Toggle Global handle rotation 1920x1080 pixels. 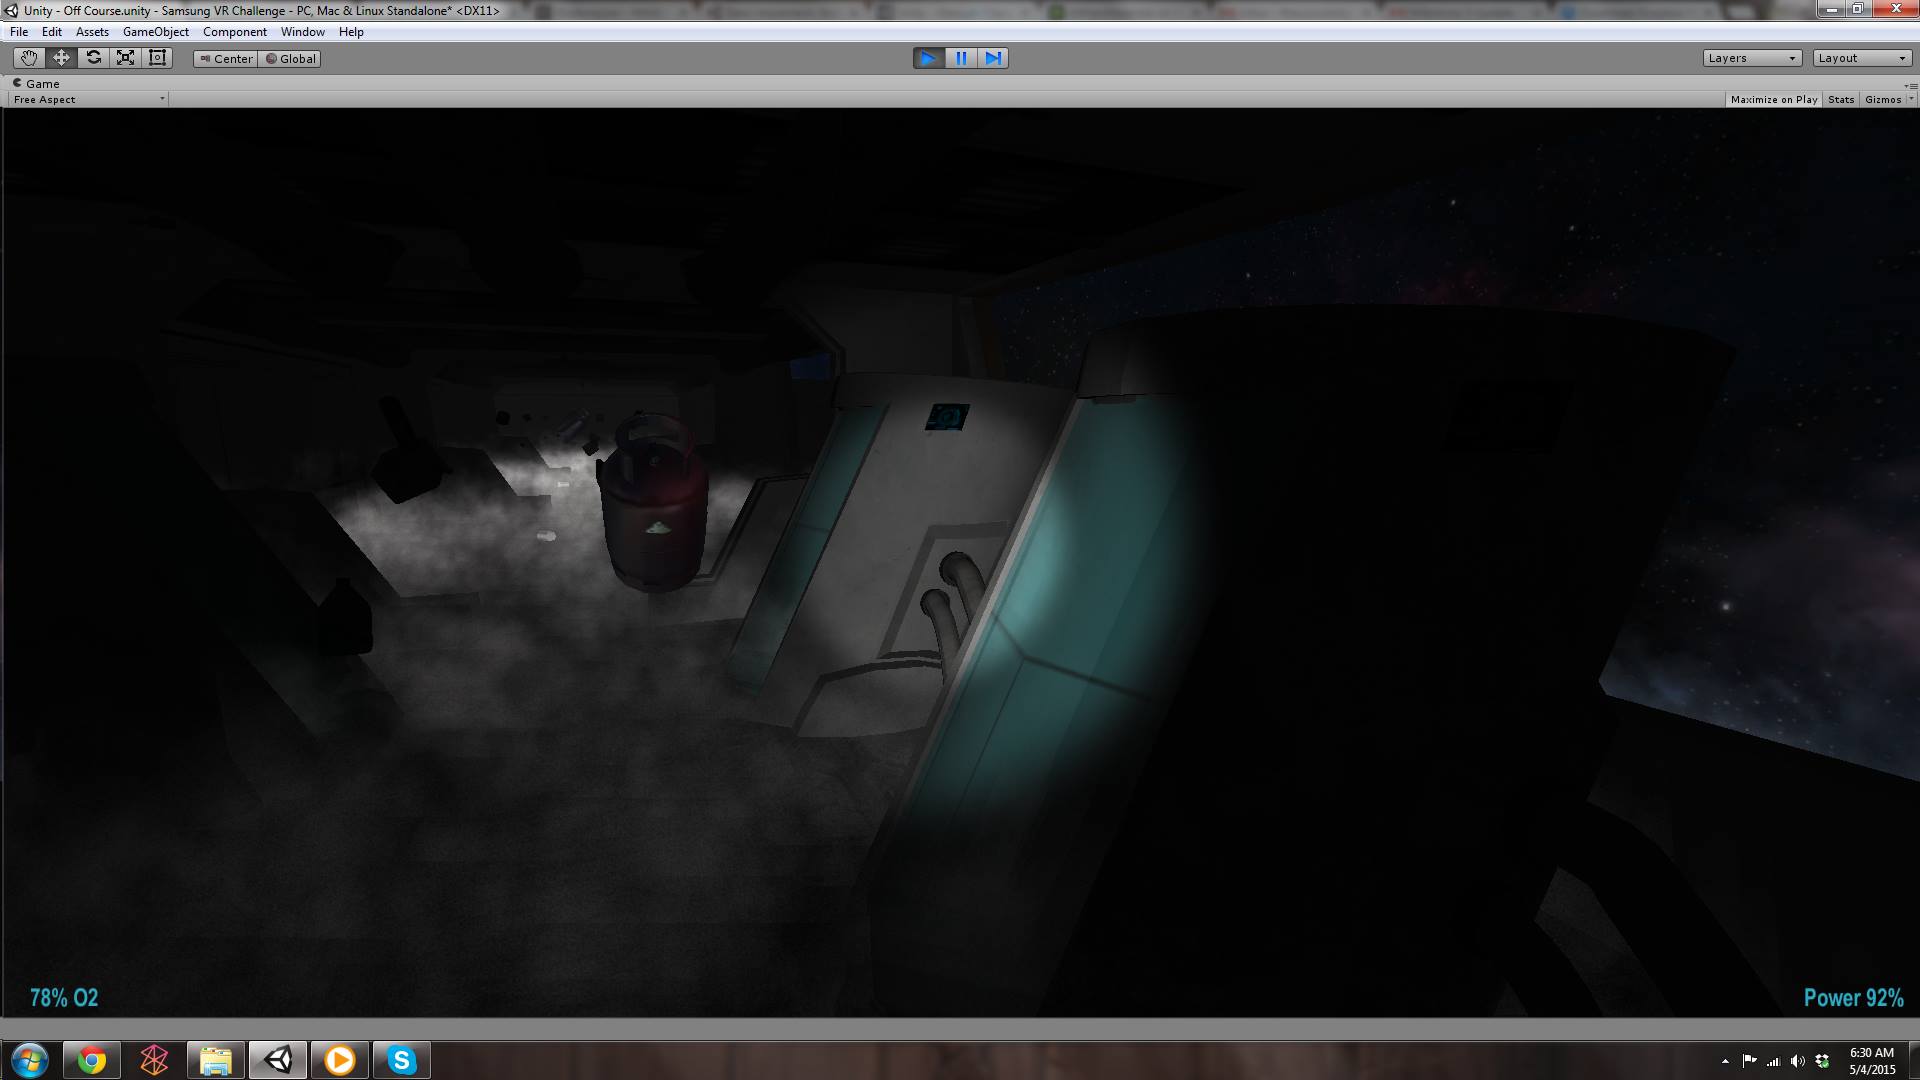coord(291,59)
